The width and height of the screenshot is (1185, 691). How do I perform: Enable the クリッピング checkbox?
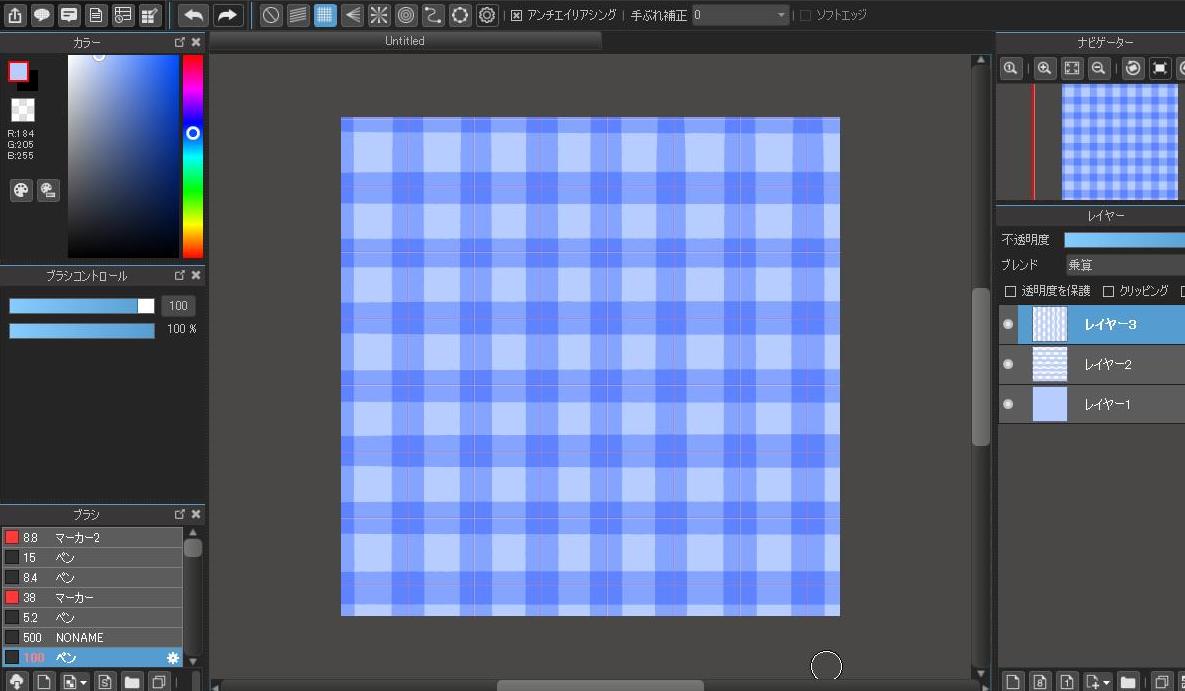click(1108, 291)
